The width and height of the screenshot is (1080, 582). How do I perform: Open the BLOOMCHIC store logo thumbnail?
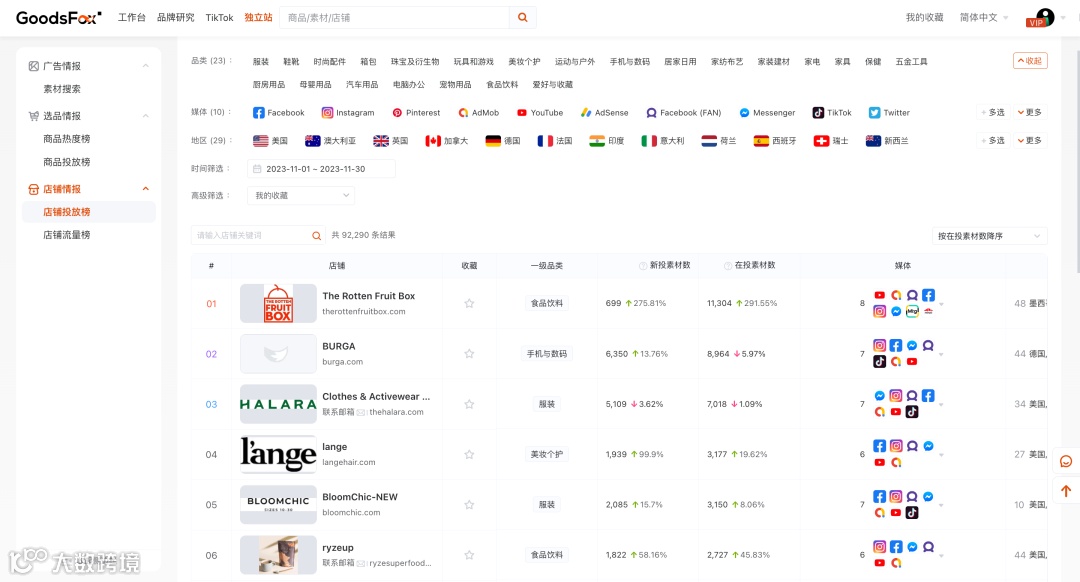(x=278, y=505)
